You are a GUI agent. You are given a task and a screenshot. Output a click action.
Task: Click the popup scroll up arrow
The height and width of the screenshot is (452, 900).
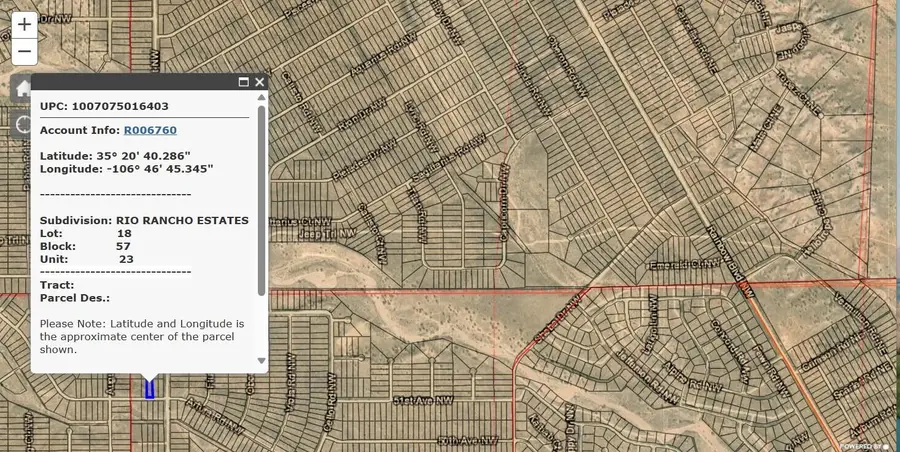tap(262, 98)
